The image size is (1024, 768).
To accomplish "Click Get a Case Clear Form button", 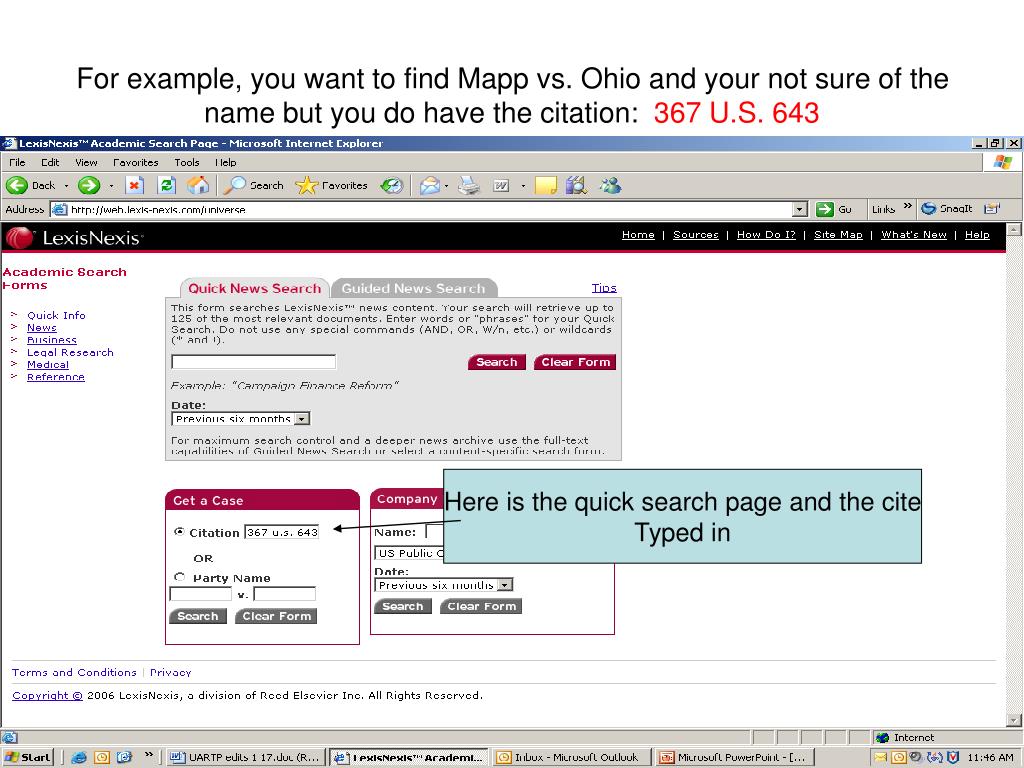I will (x=276, y=616).
